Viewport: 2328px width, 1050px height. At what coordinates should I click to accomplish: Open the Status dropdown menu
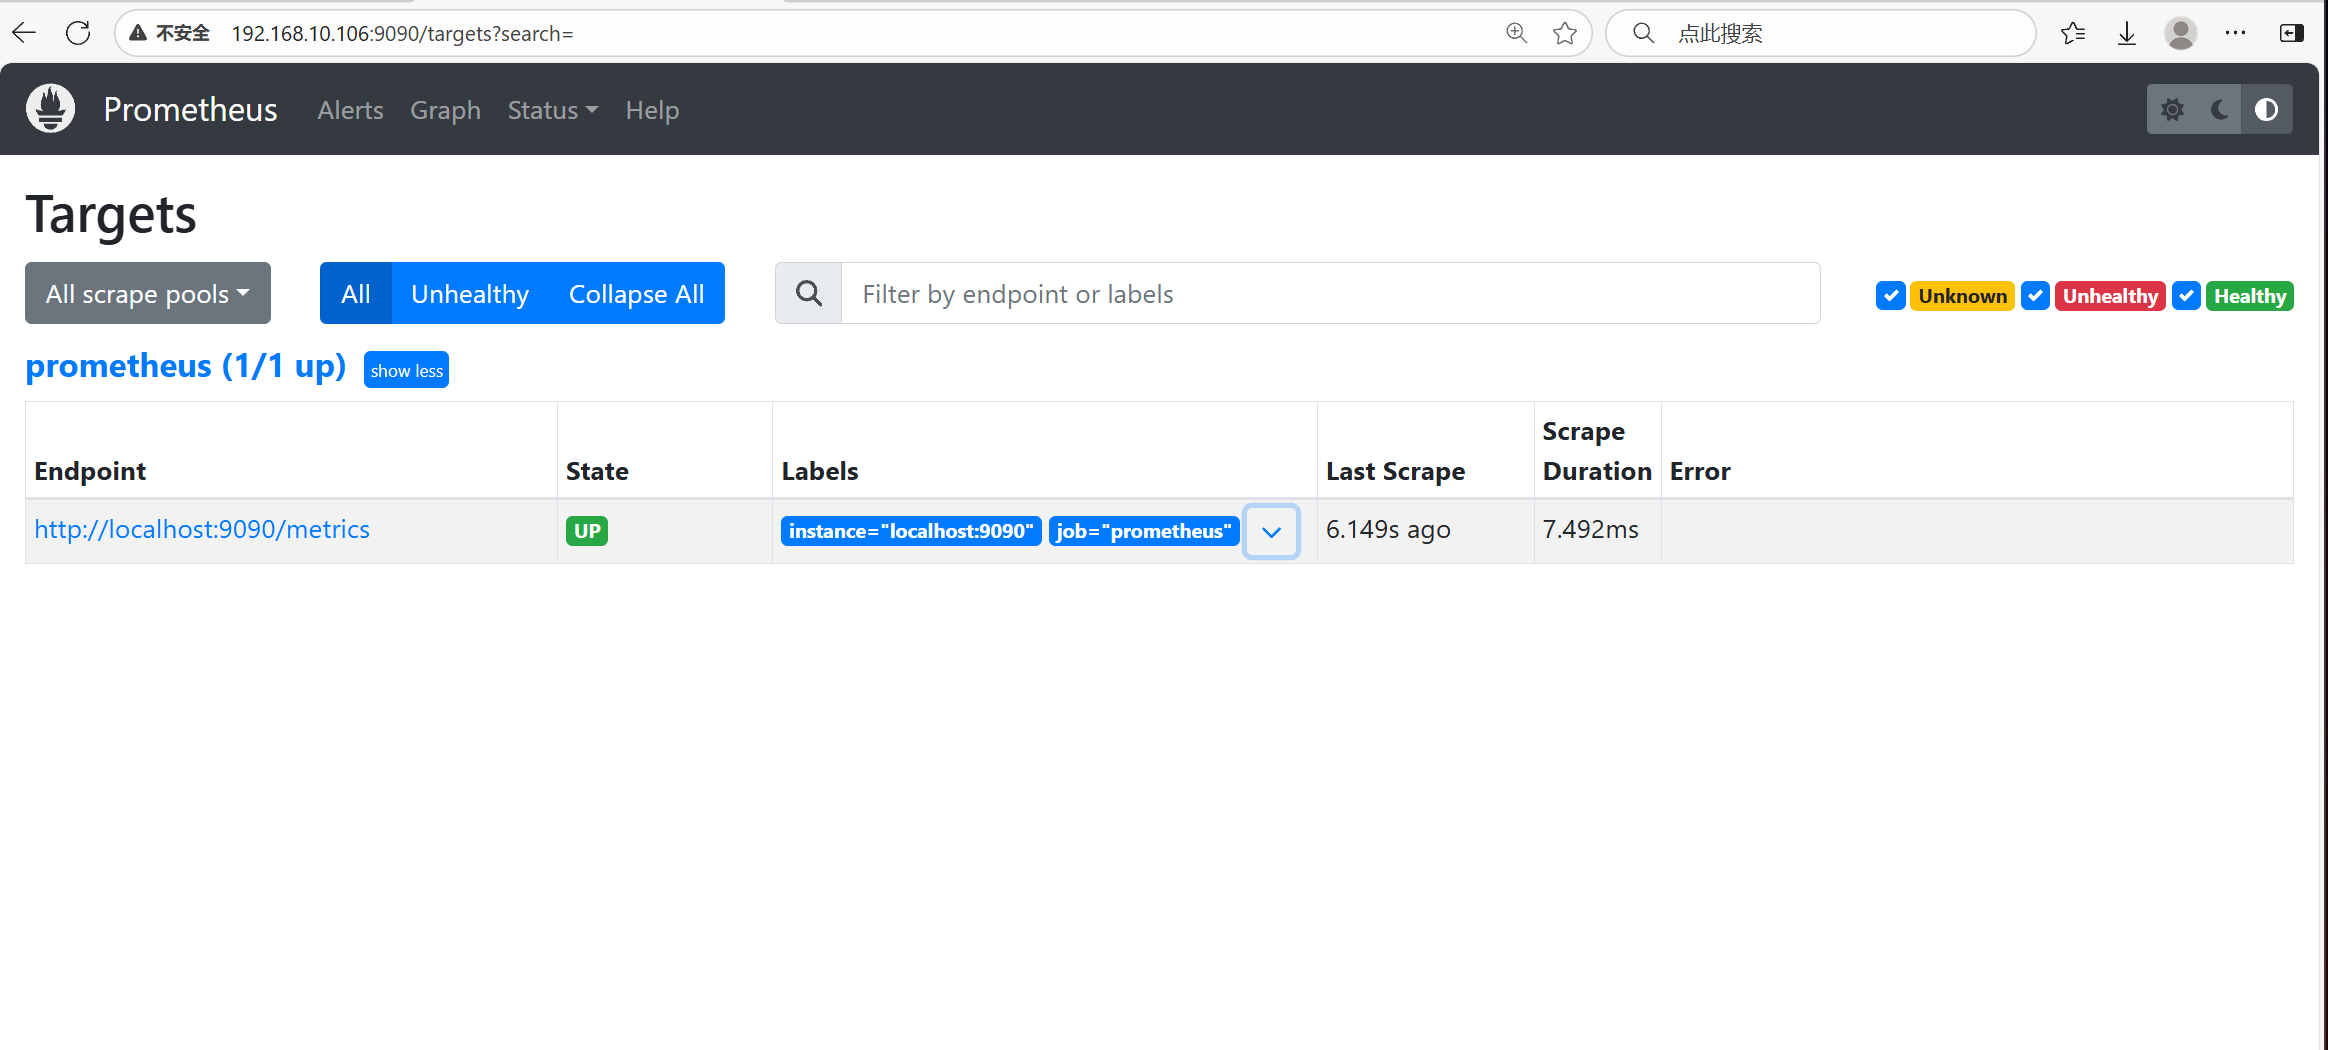pos(553,110)
